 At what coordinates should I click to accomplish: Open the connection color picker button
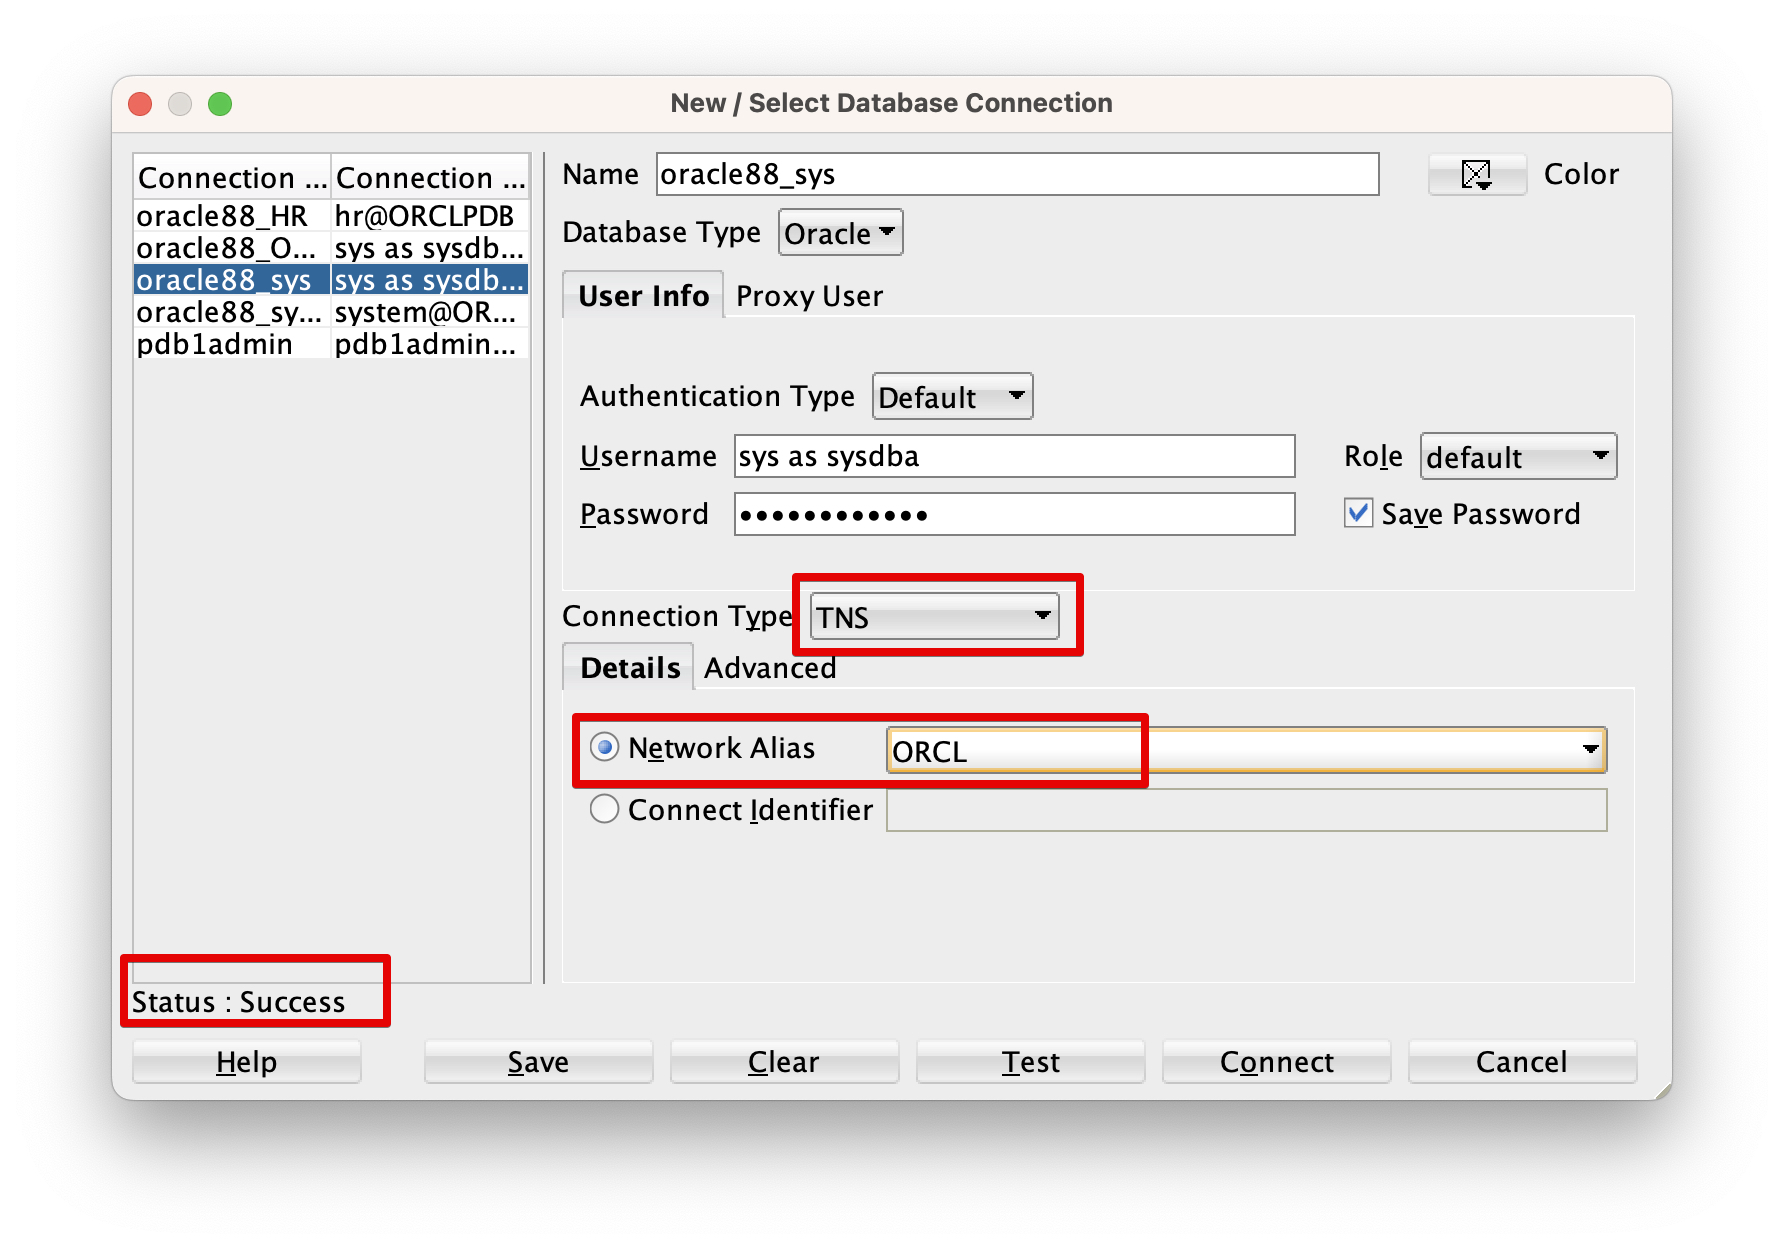[x=1476, y=174]
